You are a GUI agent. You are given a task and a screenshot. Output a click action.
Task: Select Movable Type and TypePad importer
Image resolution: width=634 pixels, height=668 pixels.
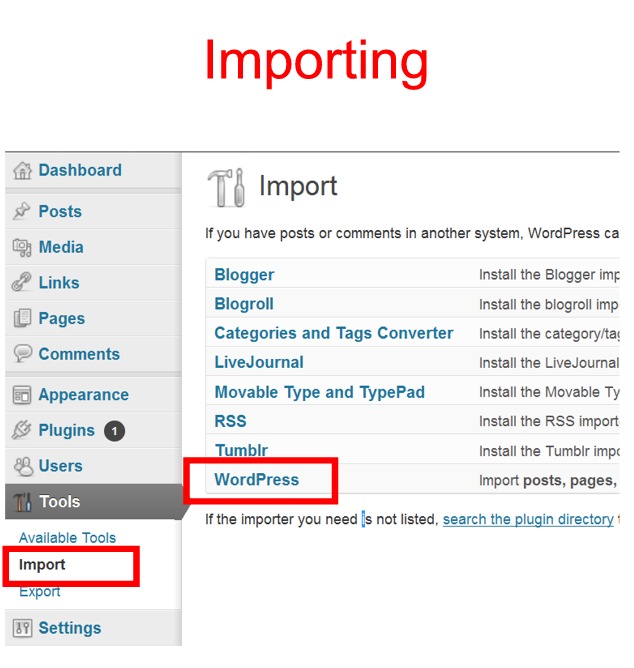click(x=320, y=392)
